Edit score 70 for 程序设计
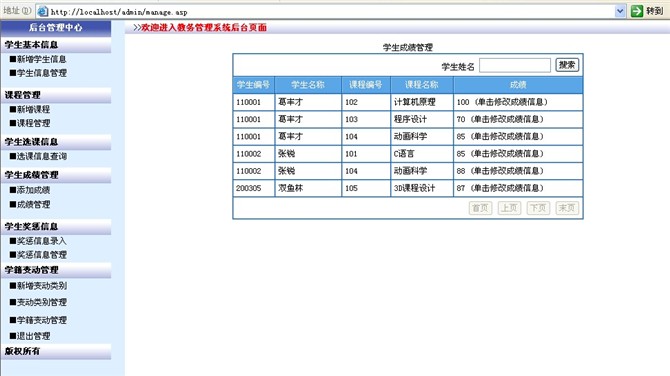This screenshot has width=670, height=376. click(x=500, y=119)
